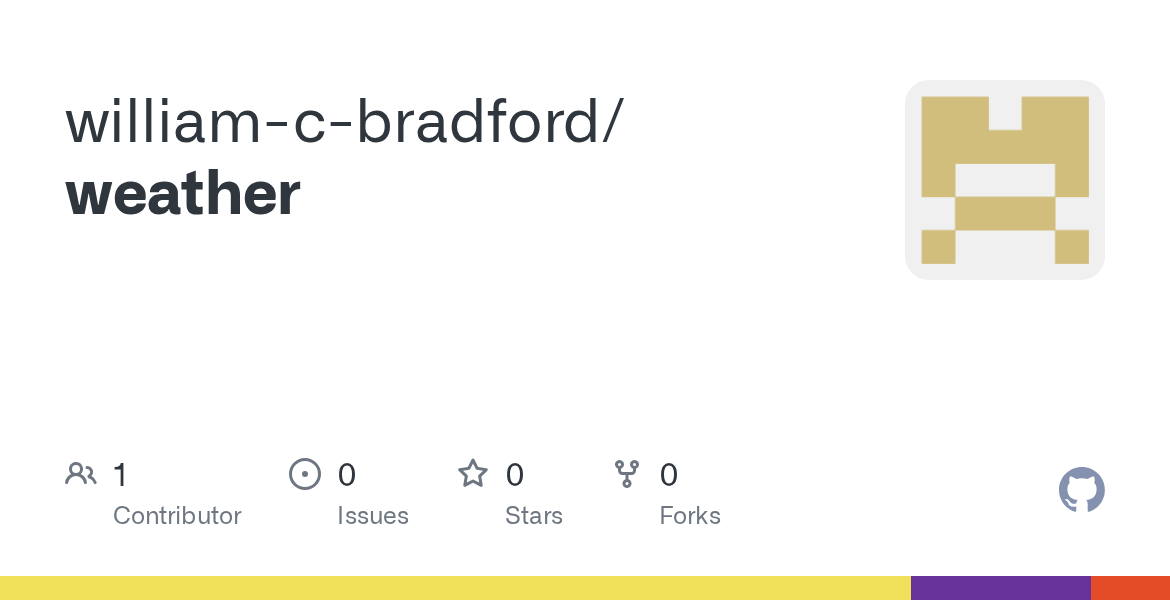Image resolution: width=1170 pixels, height=600 pixels.
Task: Open the bold weather repository name
Action: (x=183, y=194)
